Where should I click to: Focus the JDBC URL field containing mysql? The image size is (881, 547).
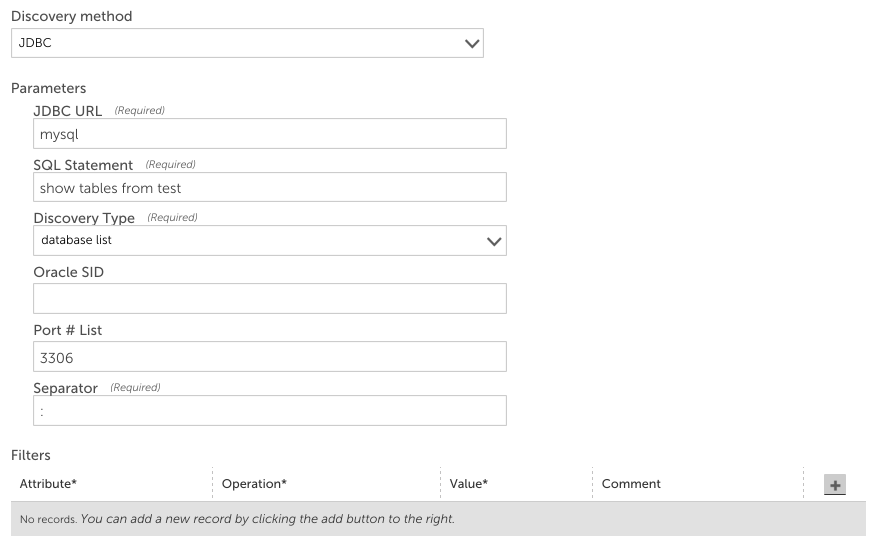click(269, 134)
